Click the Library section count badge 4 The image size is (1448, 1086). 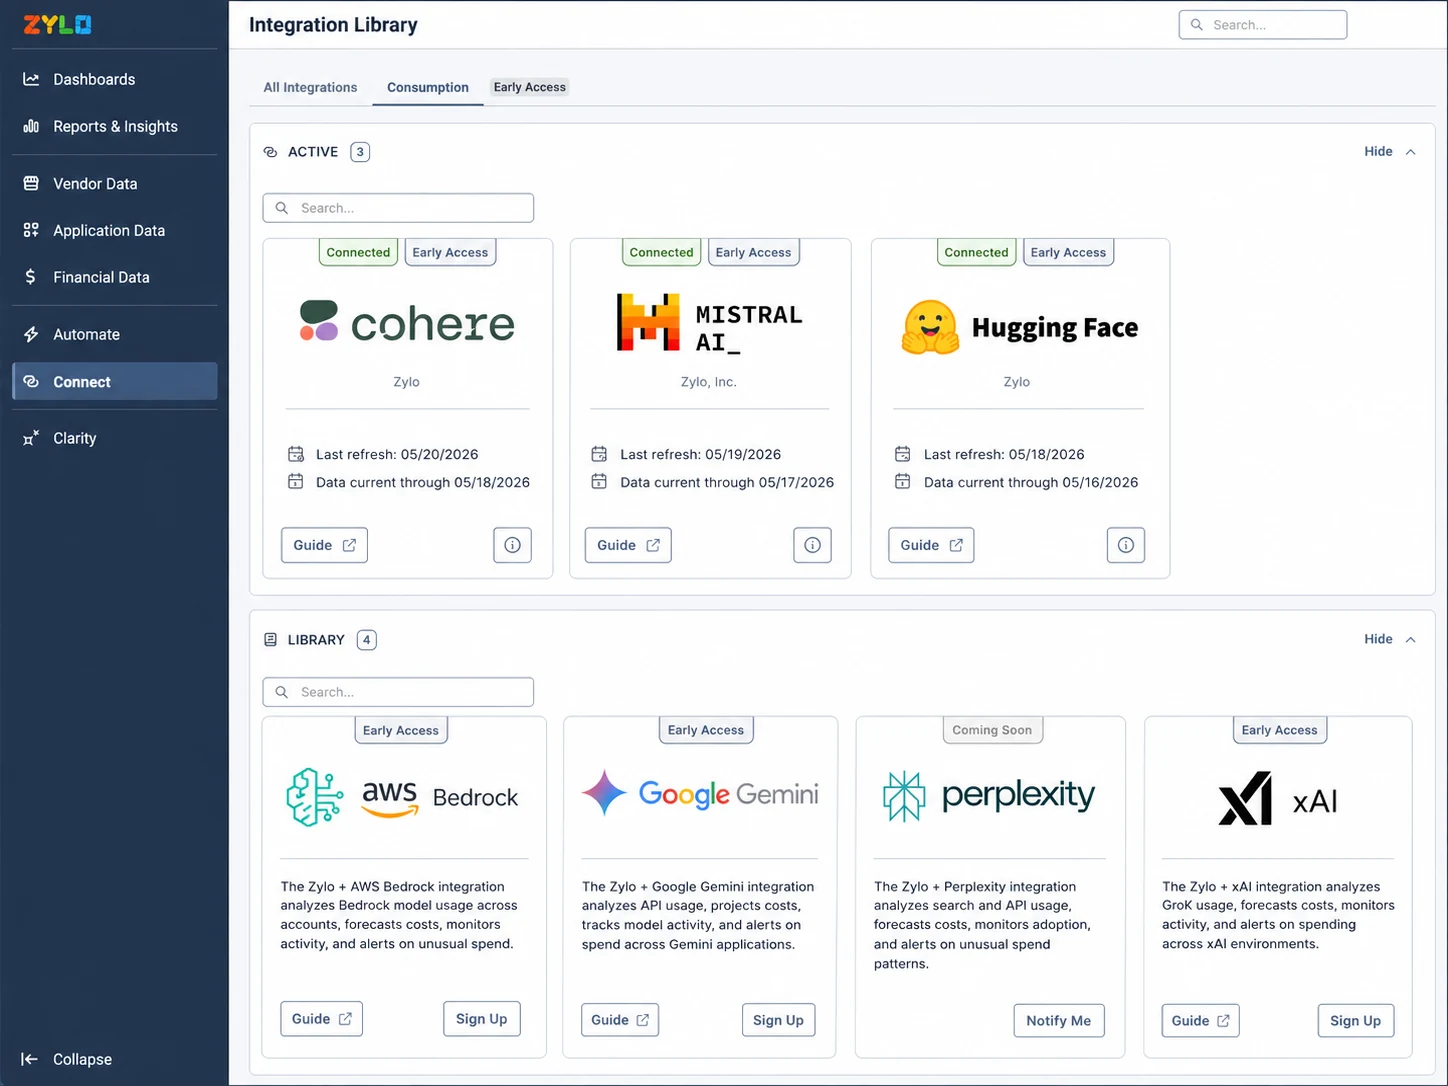367,640
